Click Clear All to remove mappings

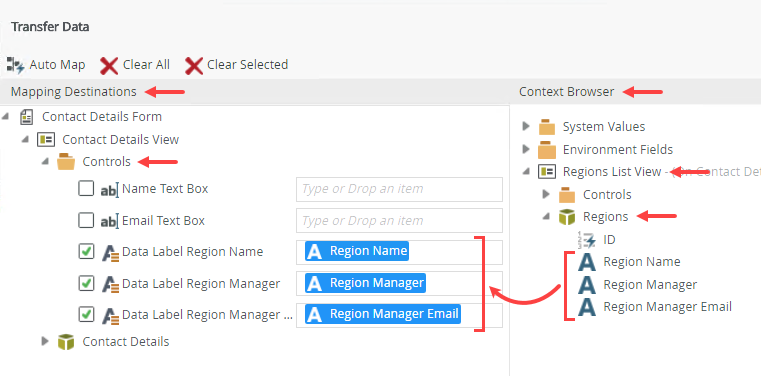tap(146, 65)
